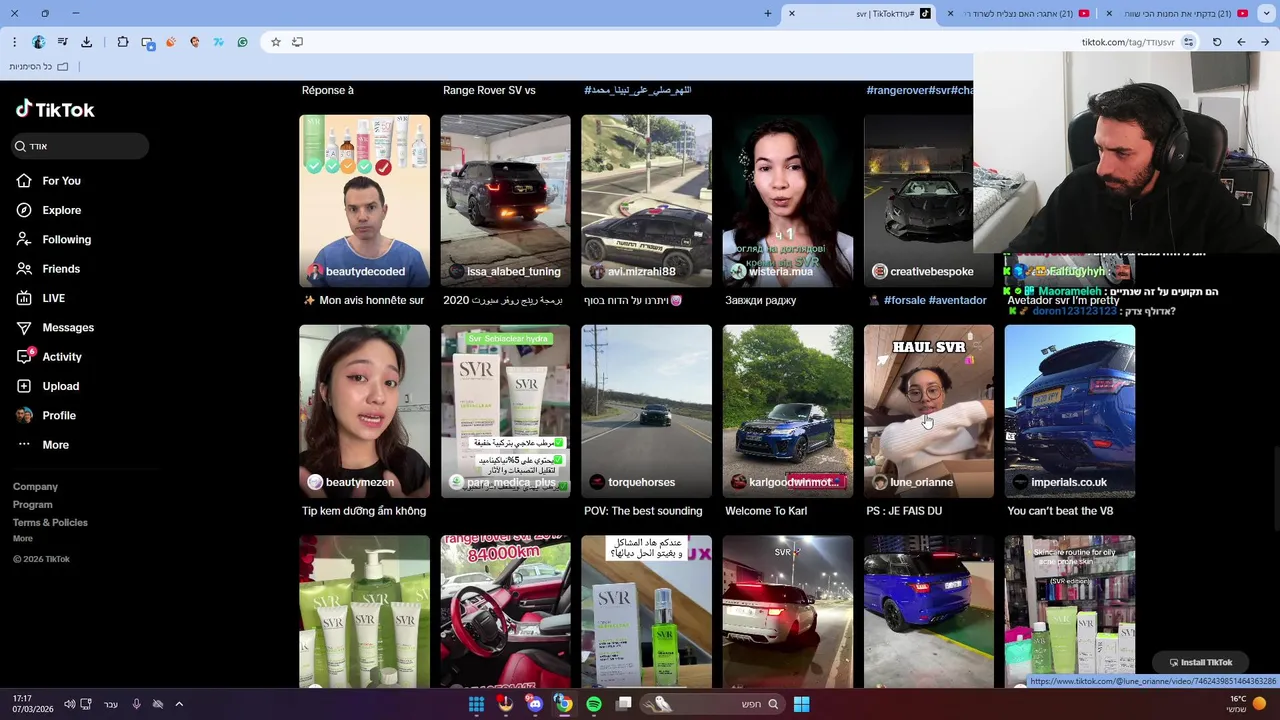The image size is (1280, 720).
Task: Open site information icon in address bar
Action: (x=1188, y=42)
